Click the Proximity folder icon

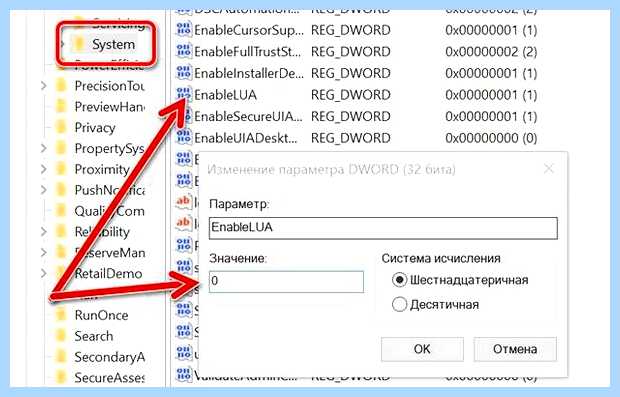(x=61, y=169)
